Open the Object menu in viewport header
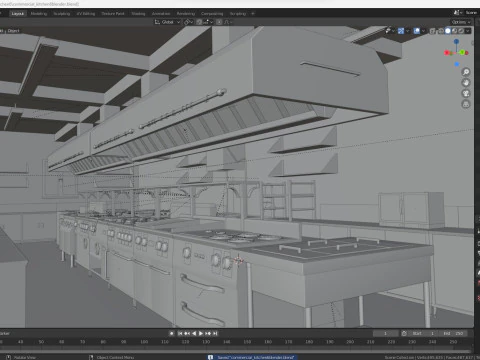Screen dimensions: 480x360 pyautogui.click(x=13, y=31)
